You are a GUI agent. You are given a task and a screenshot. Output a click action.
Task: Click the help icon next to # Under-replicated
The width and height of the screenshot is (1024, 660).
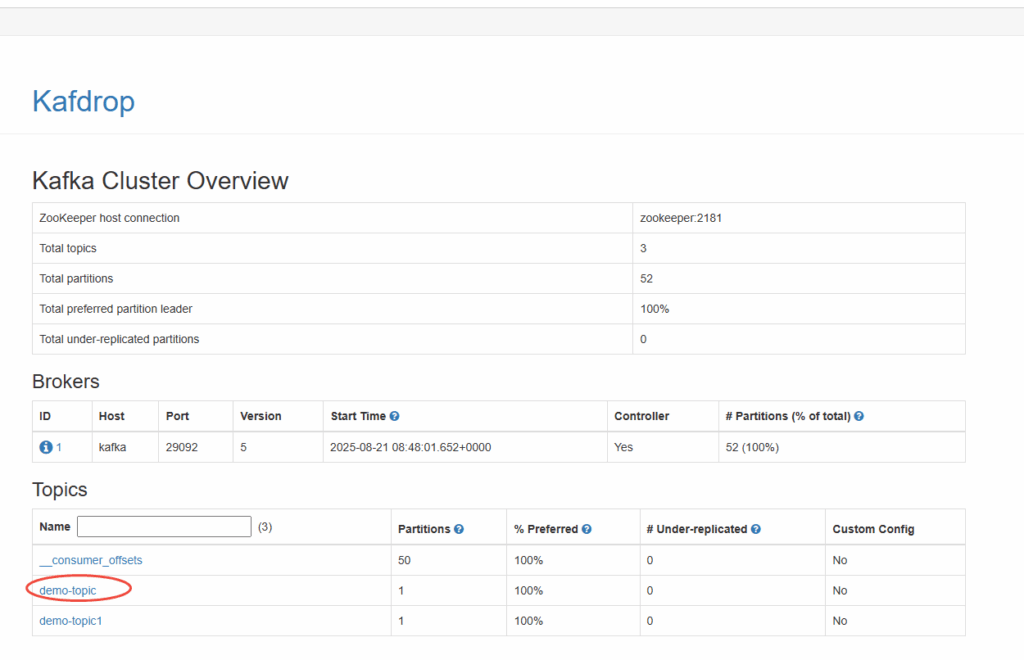[756, 529]
